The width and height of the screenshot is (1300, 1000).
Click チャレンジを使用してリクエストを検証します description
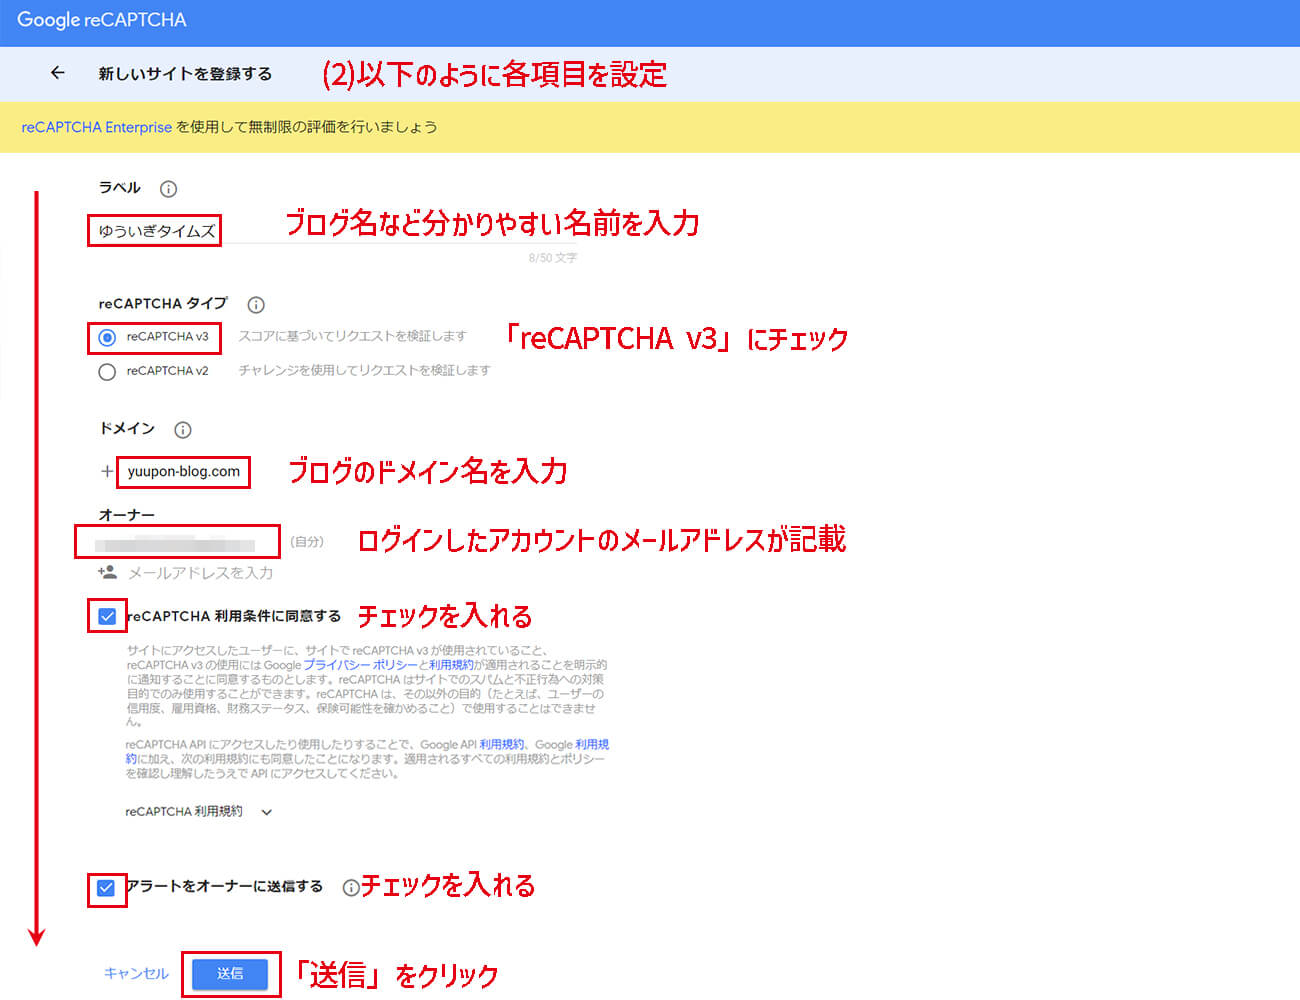364,371
